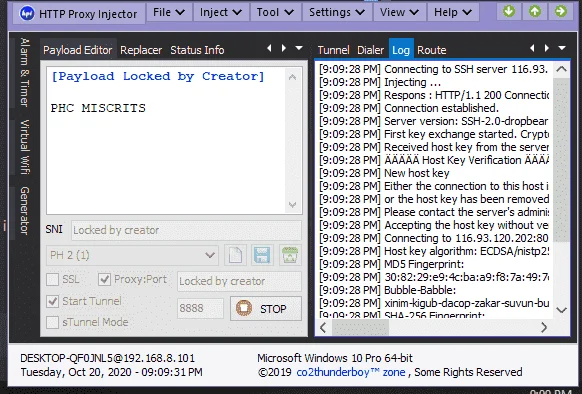
Task: Click DESKTOP-QF0JNL5@192.168.8.101 status text
Action: pos(108,358)
